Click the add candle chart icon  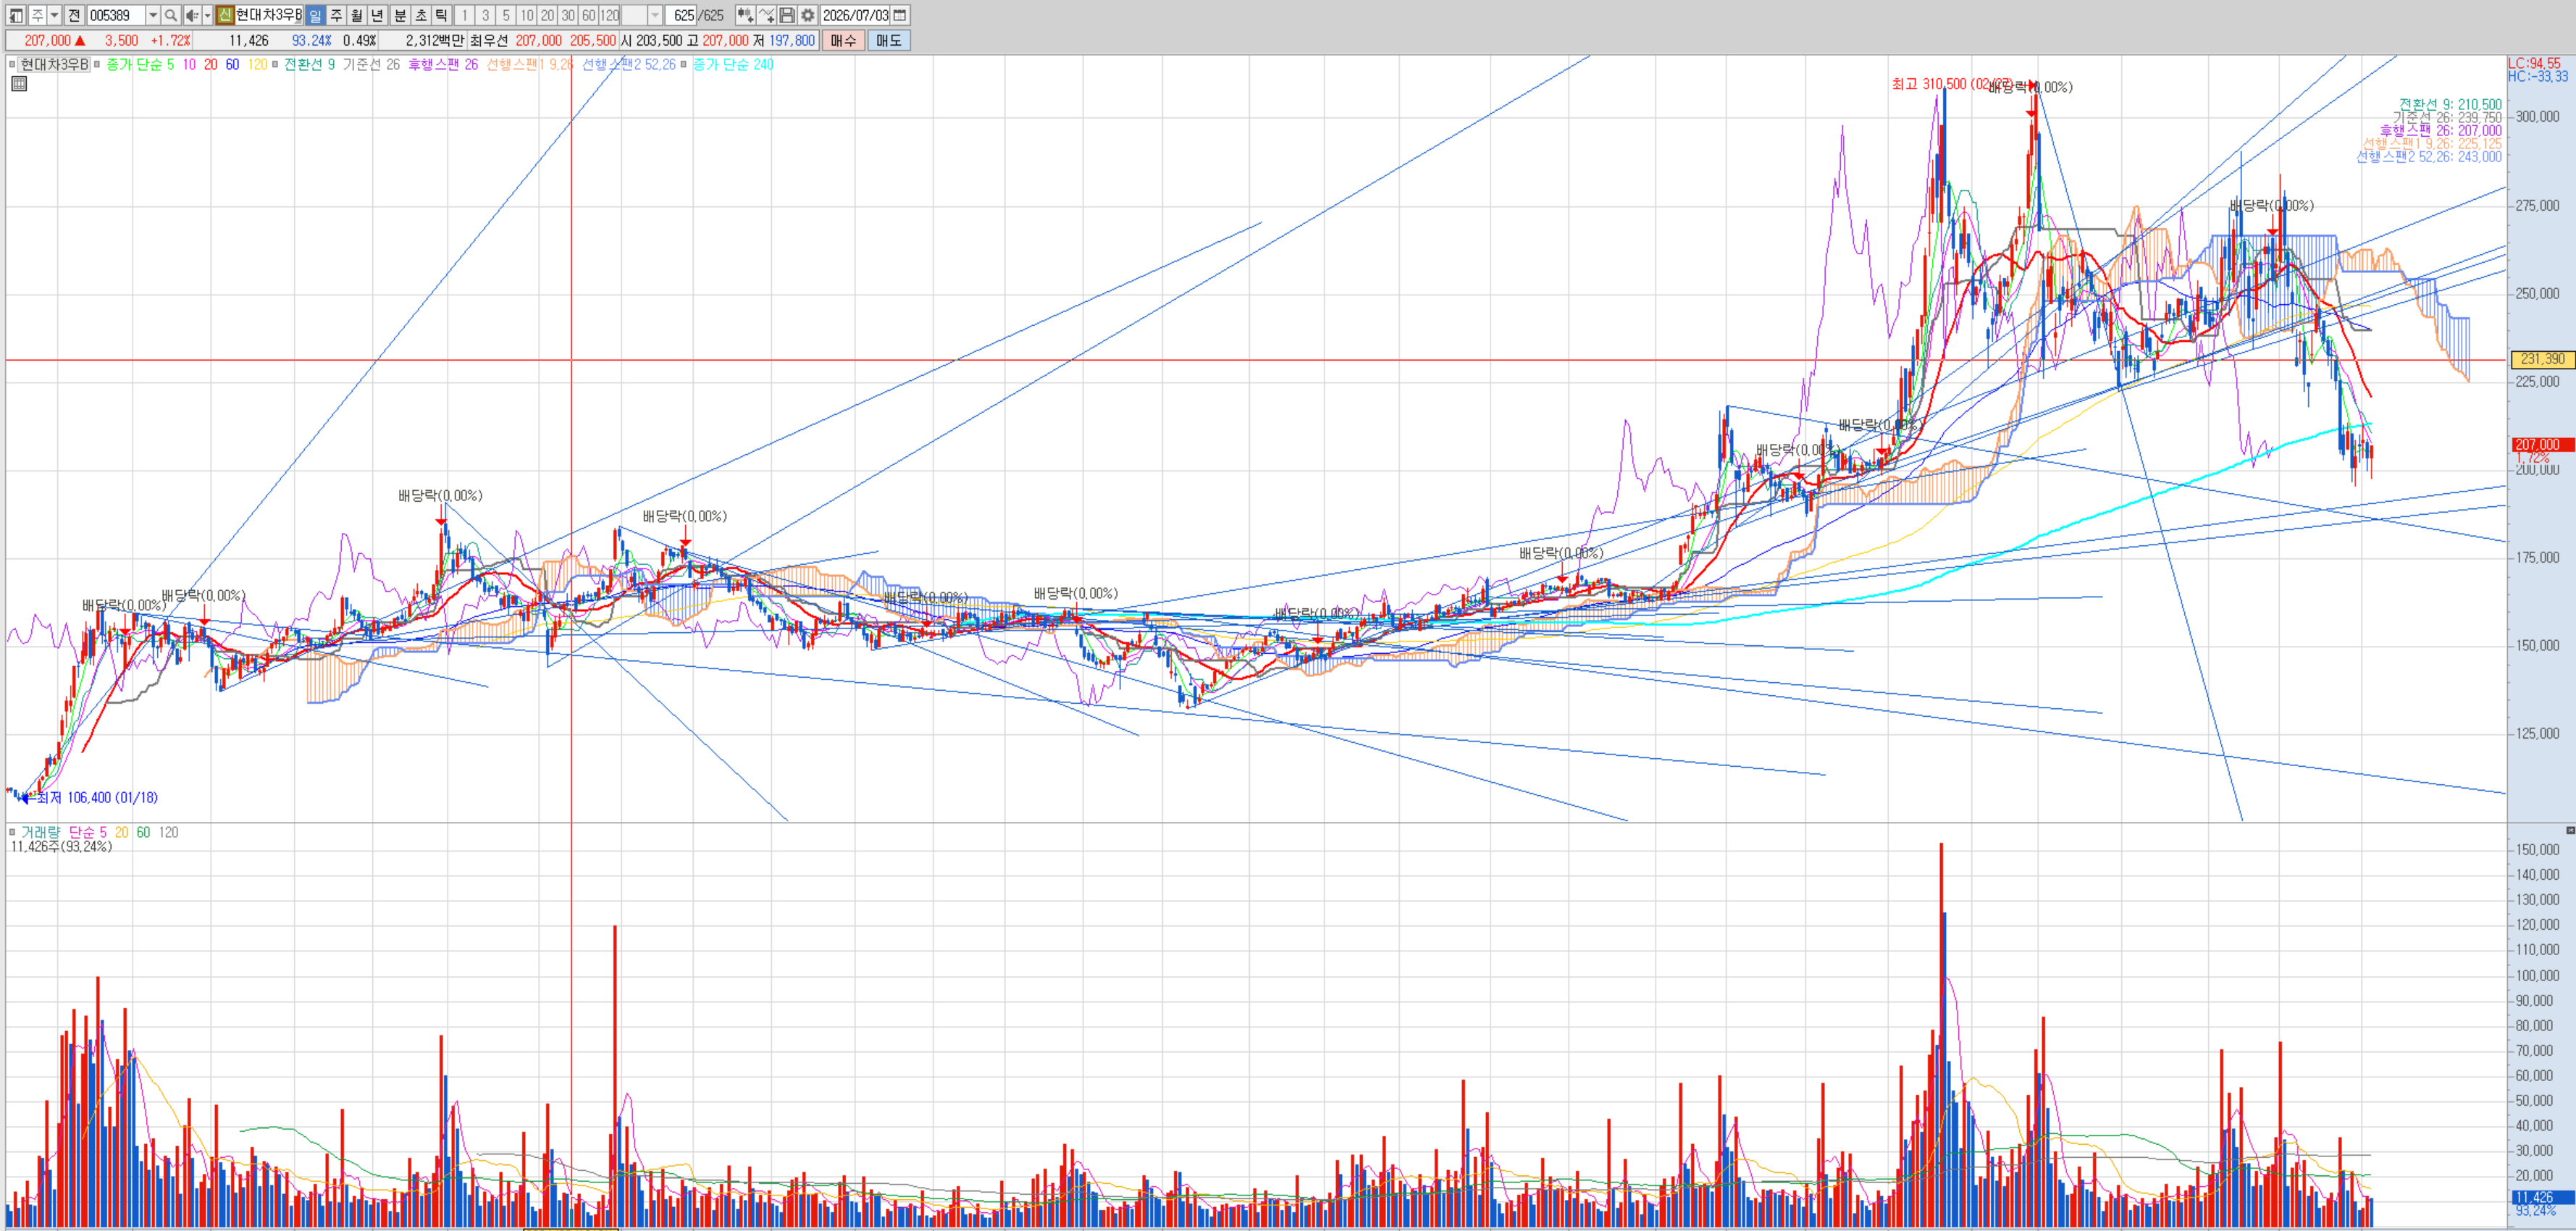(745, 15)
